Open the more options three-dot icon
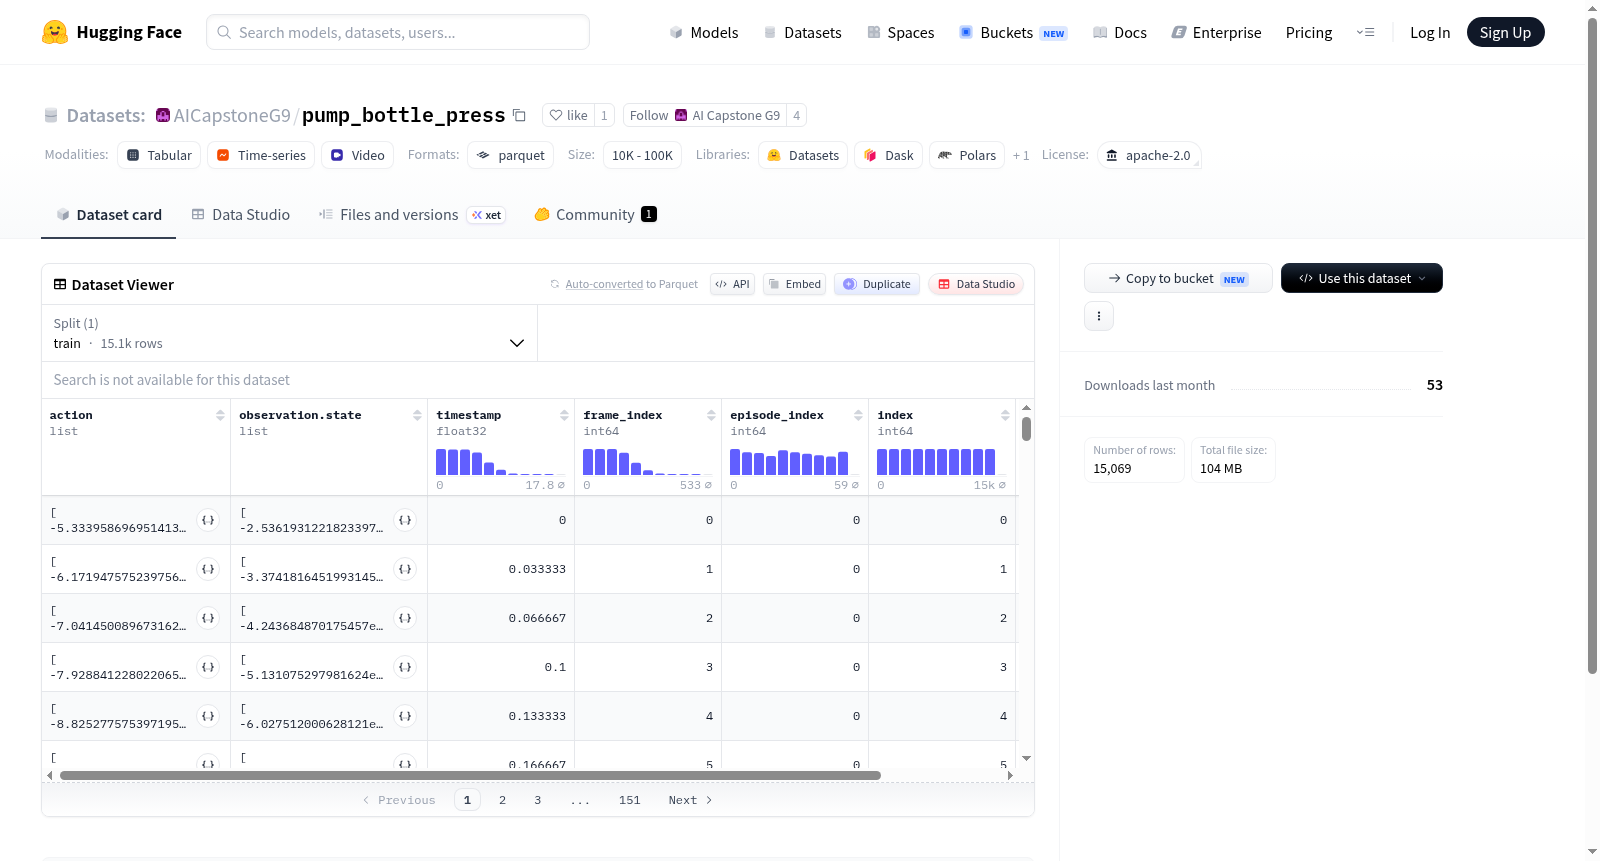The image size is (1600, 861). [x=1099, y=316]
